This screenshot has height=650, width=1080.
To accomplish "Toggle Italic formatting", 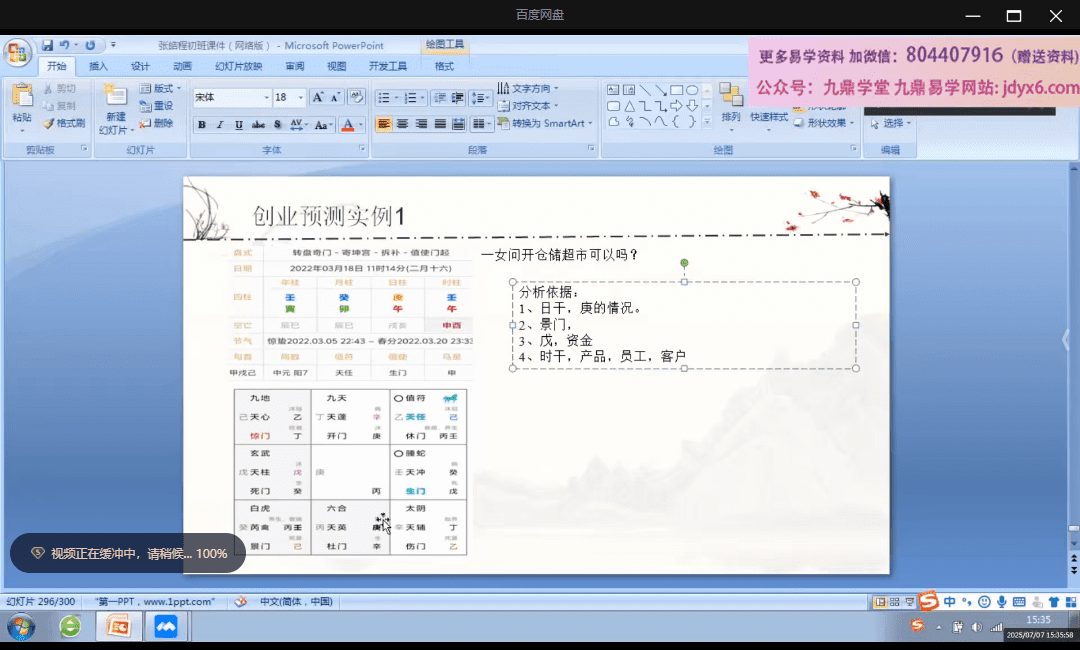I will click(220, 125).
